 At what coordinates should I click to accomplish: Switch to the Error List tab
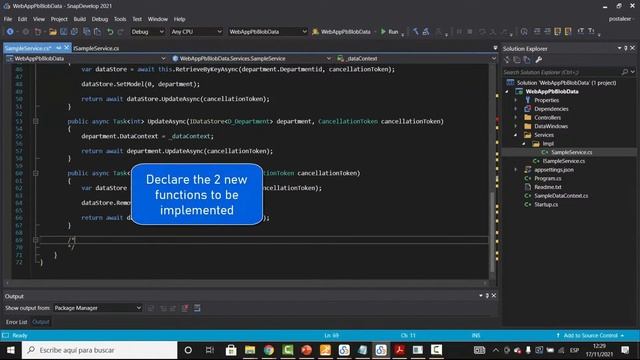16,322
